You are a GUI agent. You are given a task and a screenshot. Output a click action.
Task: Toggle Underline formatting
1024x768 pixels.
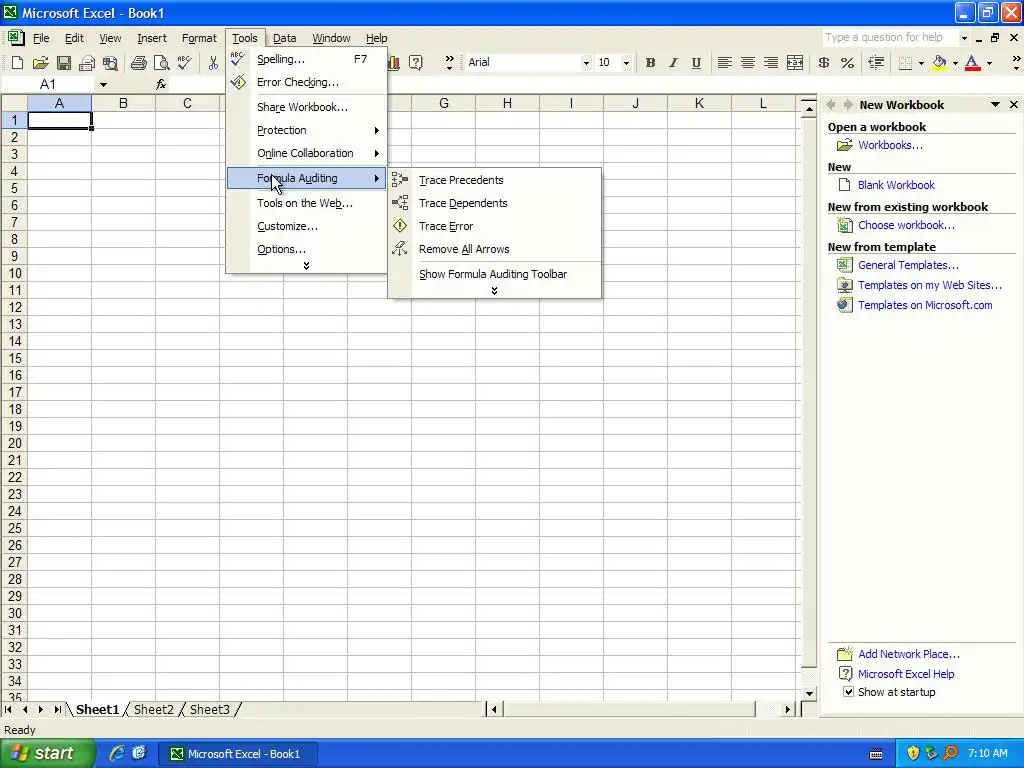(x=696, y=63)
